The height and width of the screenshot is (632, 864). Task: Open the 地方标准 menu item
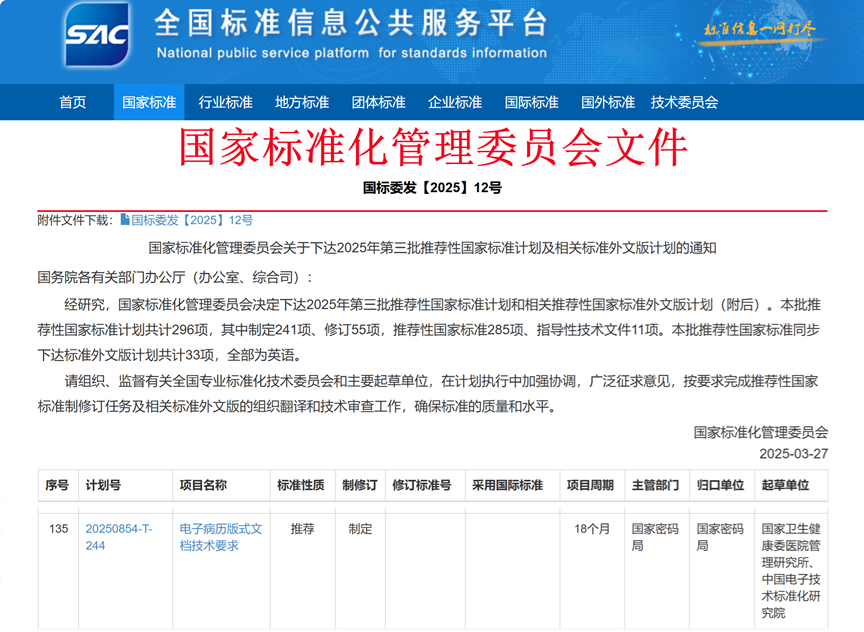coord(302,102)
